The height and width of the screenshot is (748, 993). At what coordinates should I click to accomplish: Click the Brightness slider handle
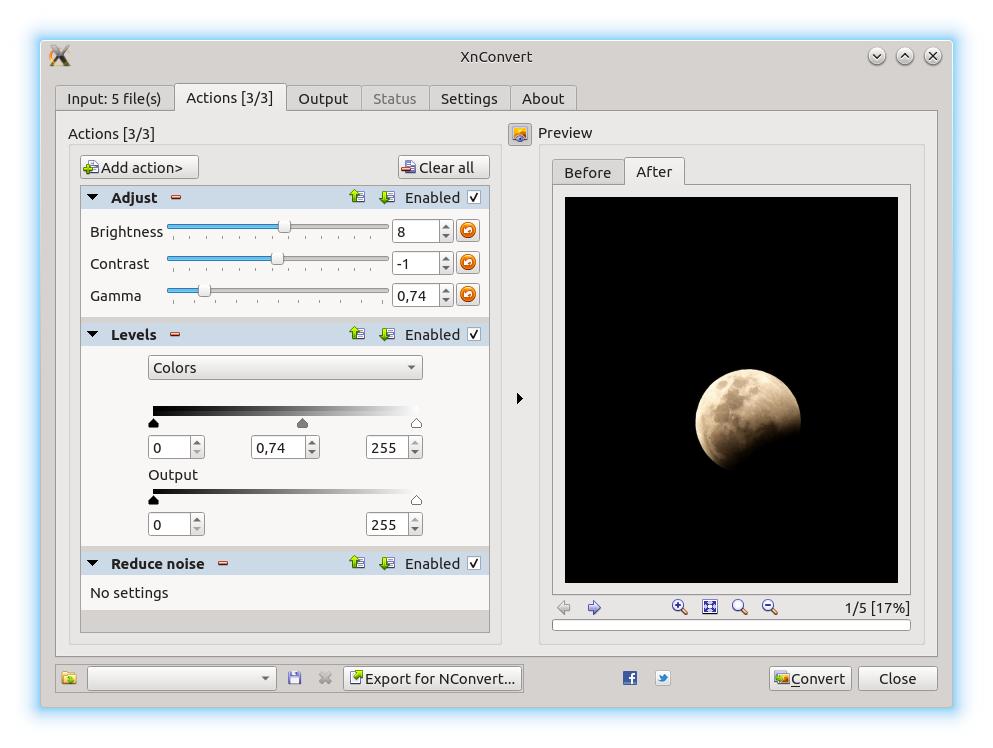284,226
